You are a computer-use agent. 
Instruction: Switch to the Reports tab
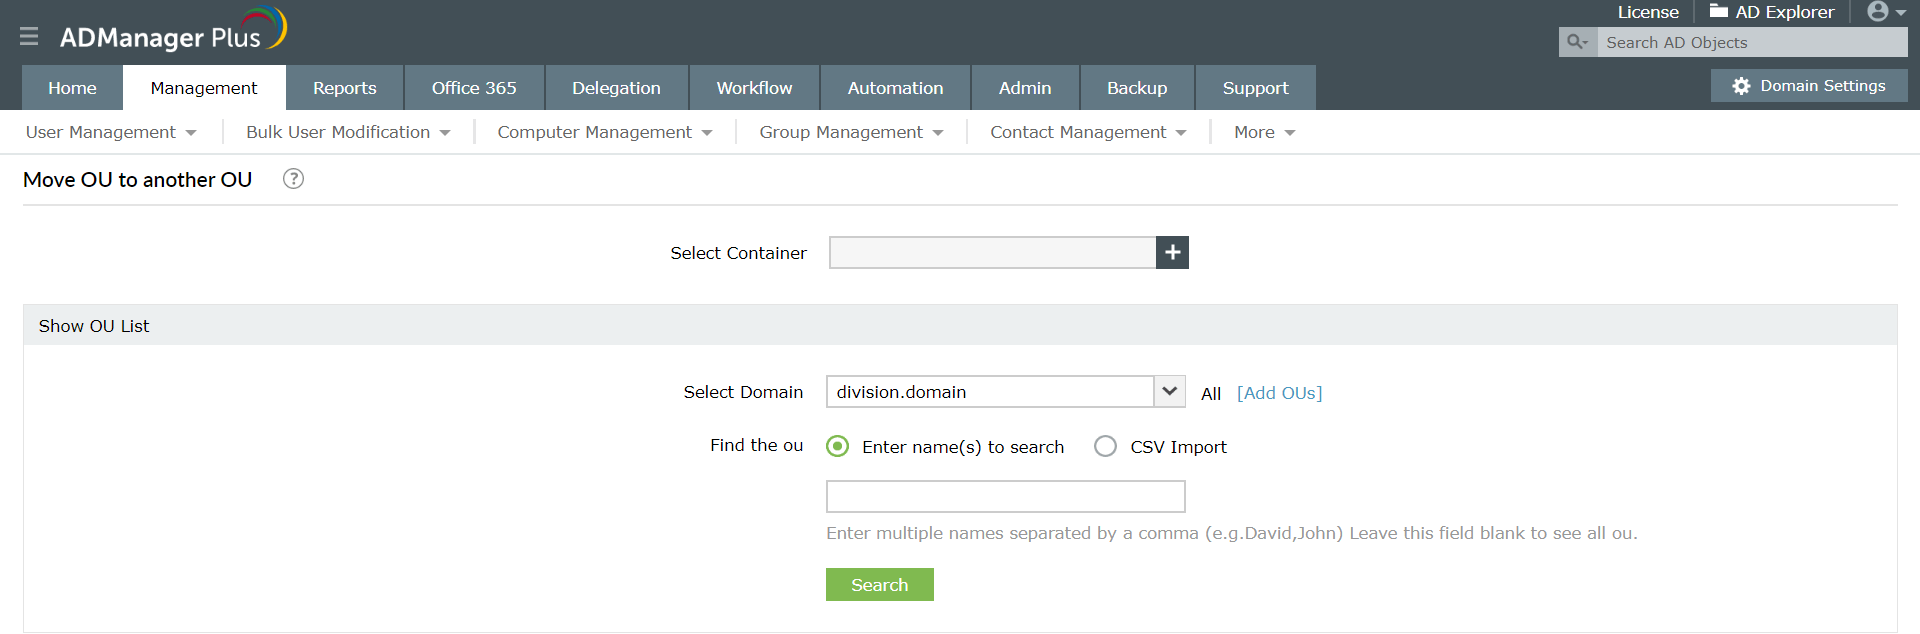[x=344, y=88]
